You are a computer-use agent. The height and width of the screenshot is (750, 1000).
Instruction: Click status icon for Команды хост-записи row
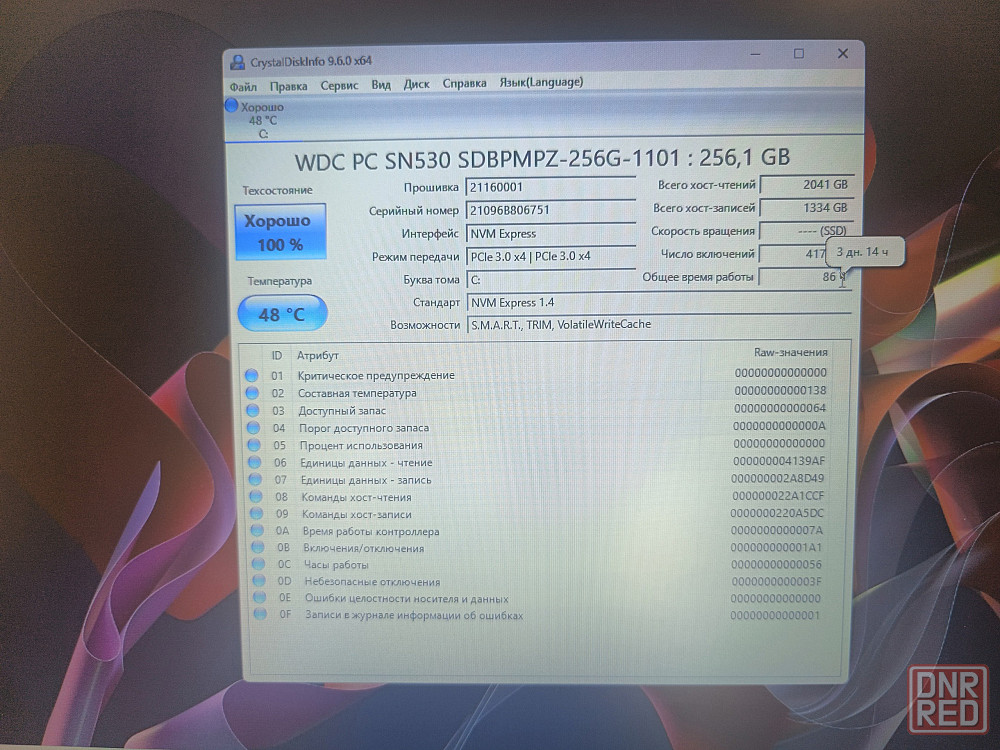tap(256, 513)
